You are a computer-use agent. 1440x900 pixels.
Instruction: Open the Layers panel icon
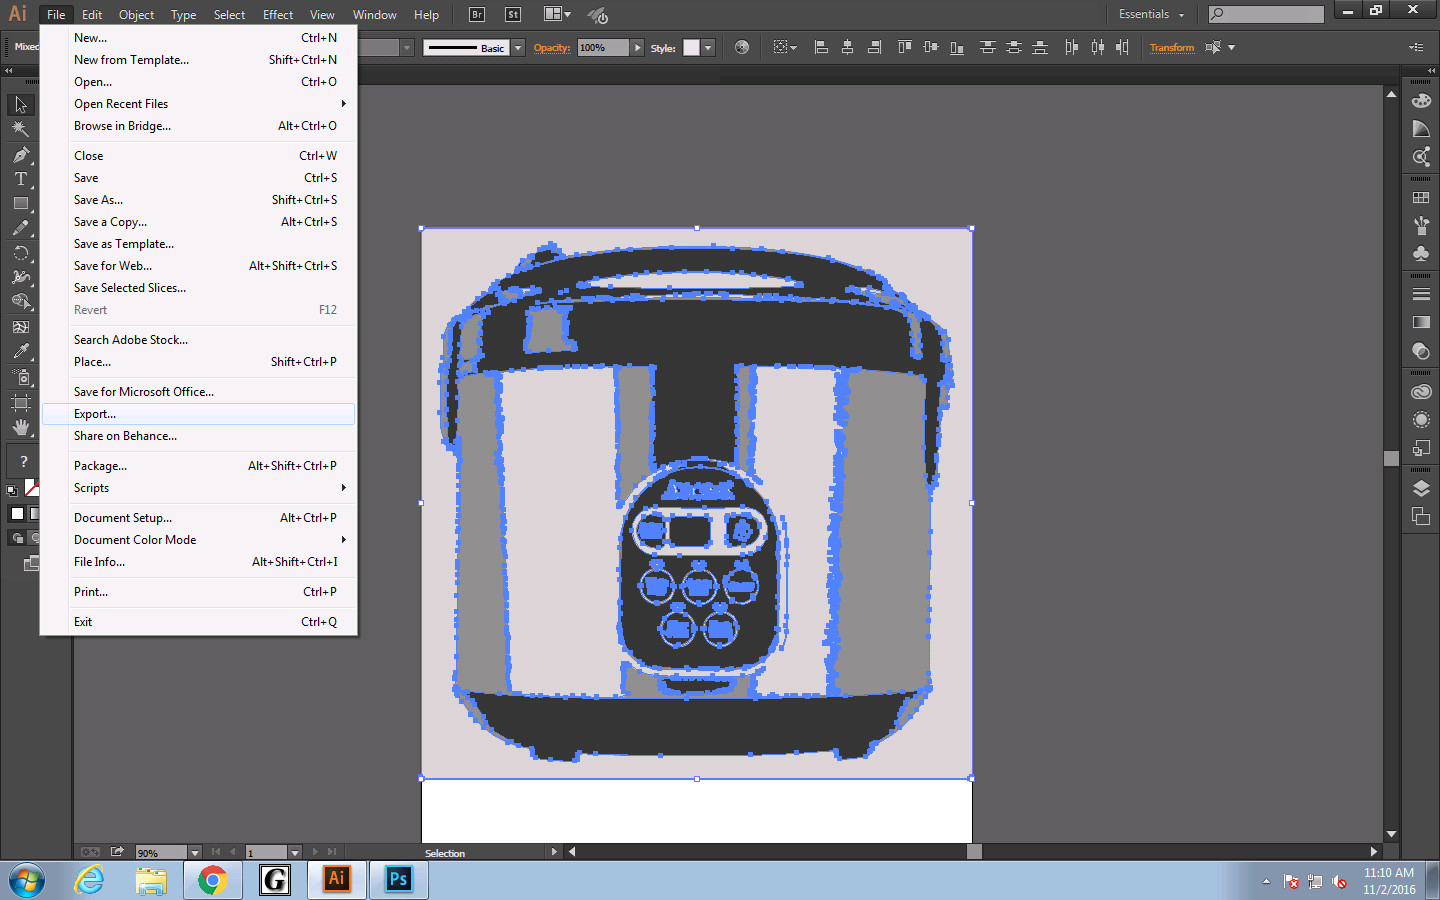(1421, 489)
